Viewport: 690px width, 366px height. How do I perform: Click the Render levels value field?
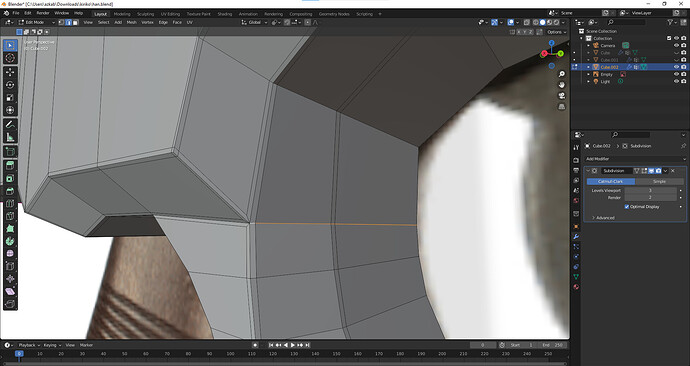[650, 198]
